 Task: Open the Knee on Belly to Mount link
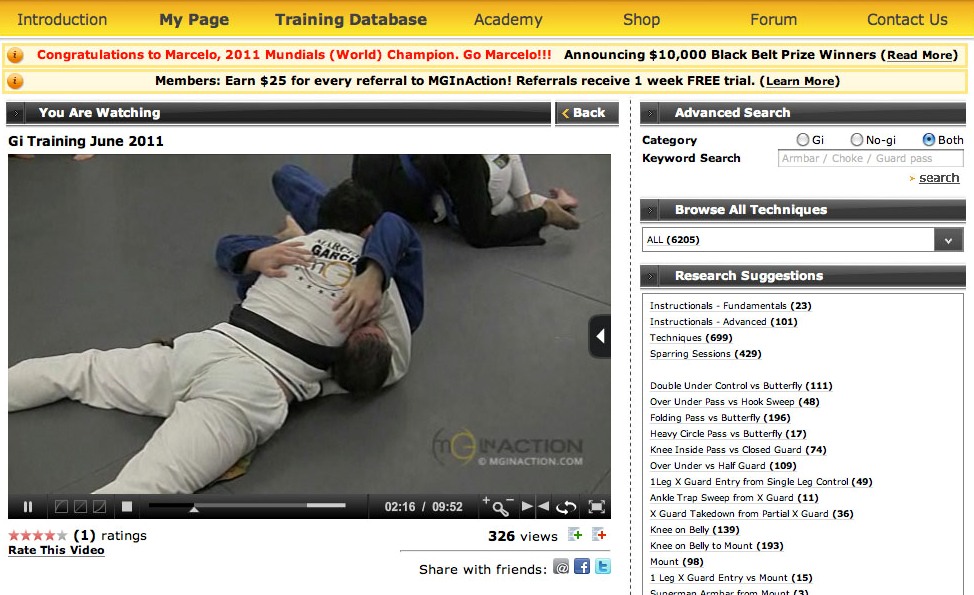click(716, 545)
